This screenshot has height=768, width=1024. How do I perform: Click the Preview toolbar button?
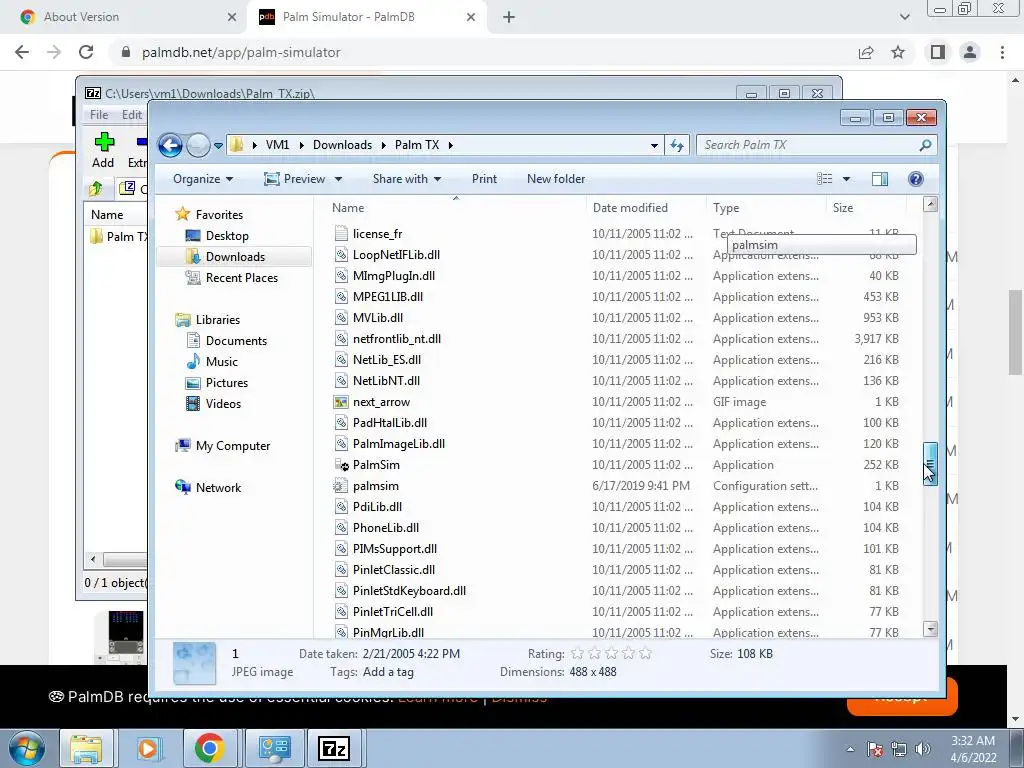coord(295,179)
